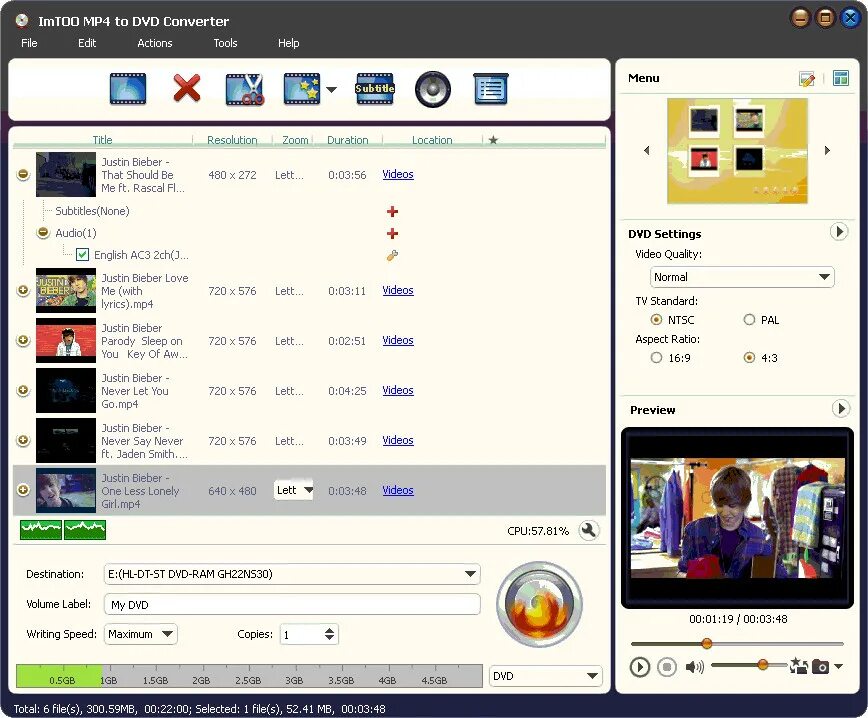868x718 pixels.
Task: Open the Lett zoom dropdown on selected row
Action: click(x=294, y=490)
